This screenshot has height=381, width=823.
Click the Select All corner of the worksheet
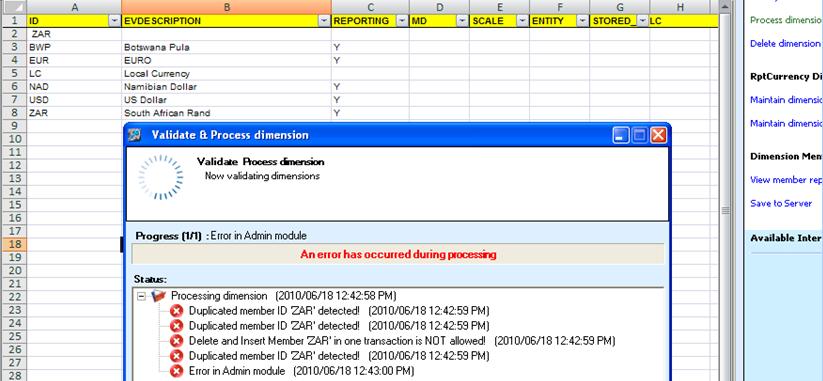[x=14, y=7]
